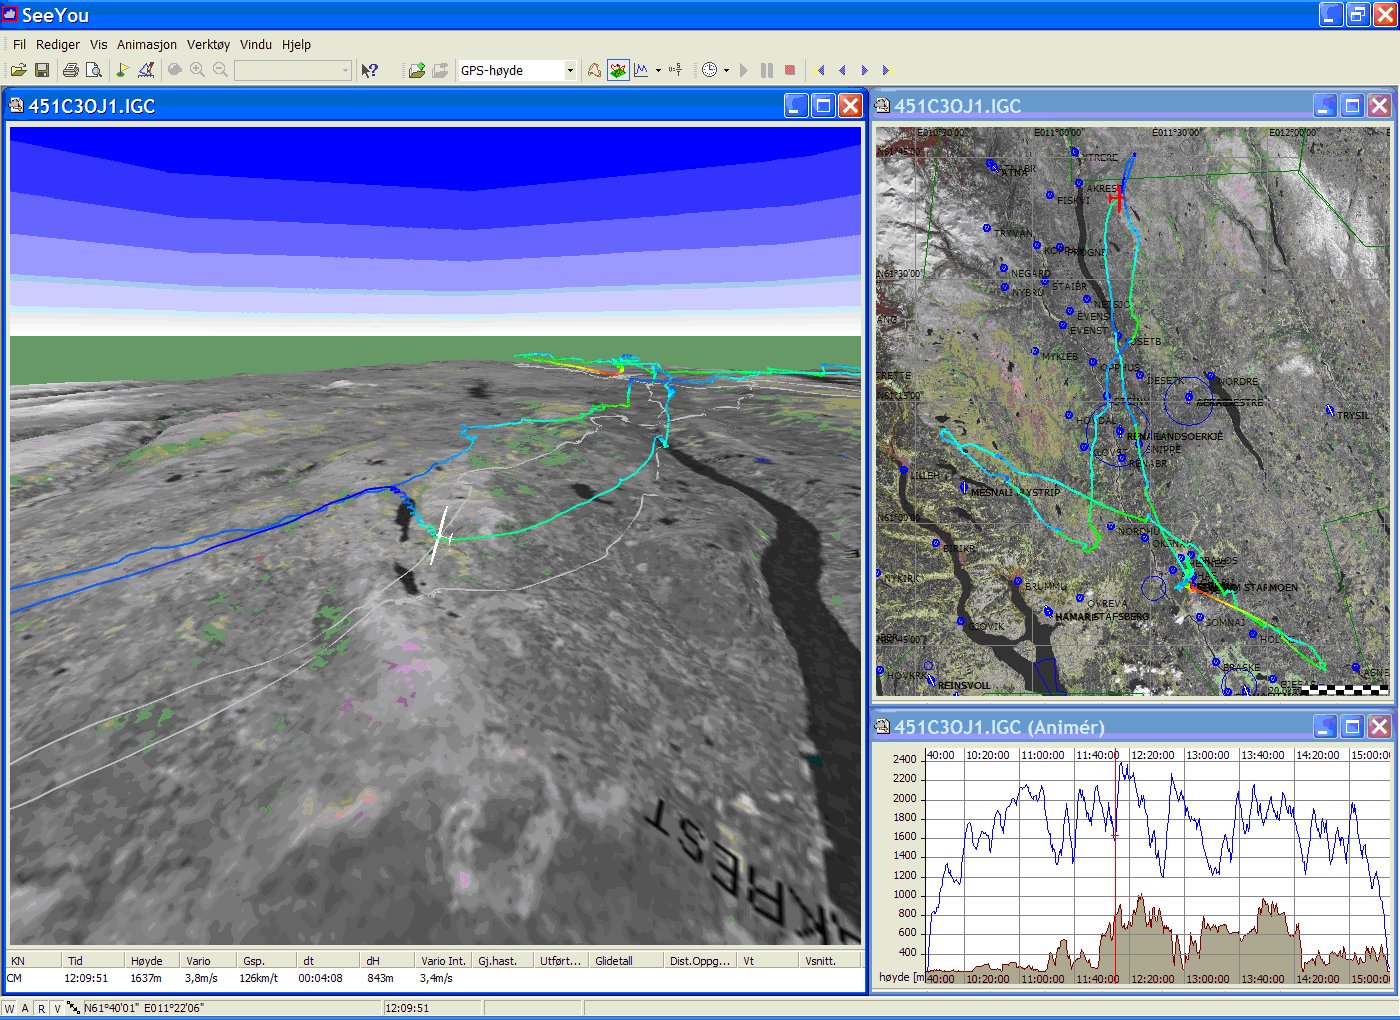The width and height of the screenshot is (1400, 1020).
Task: Open a flight file with folder icon
Action: coord(18,70)
